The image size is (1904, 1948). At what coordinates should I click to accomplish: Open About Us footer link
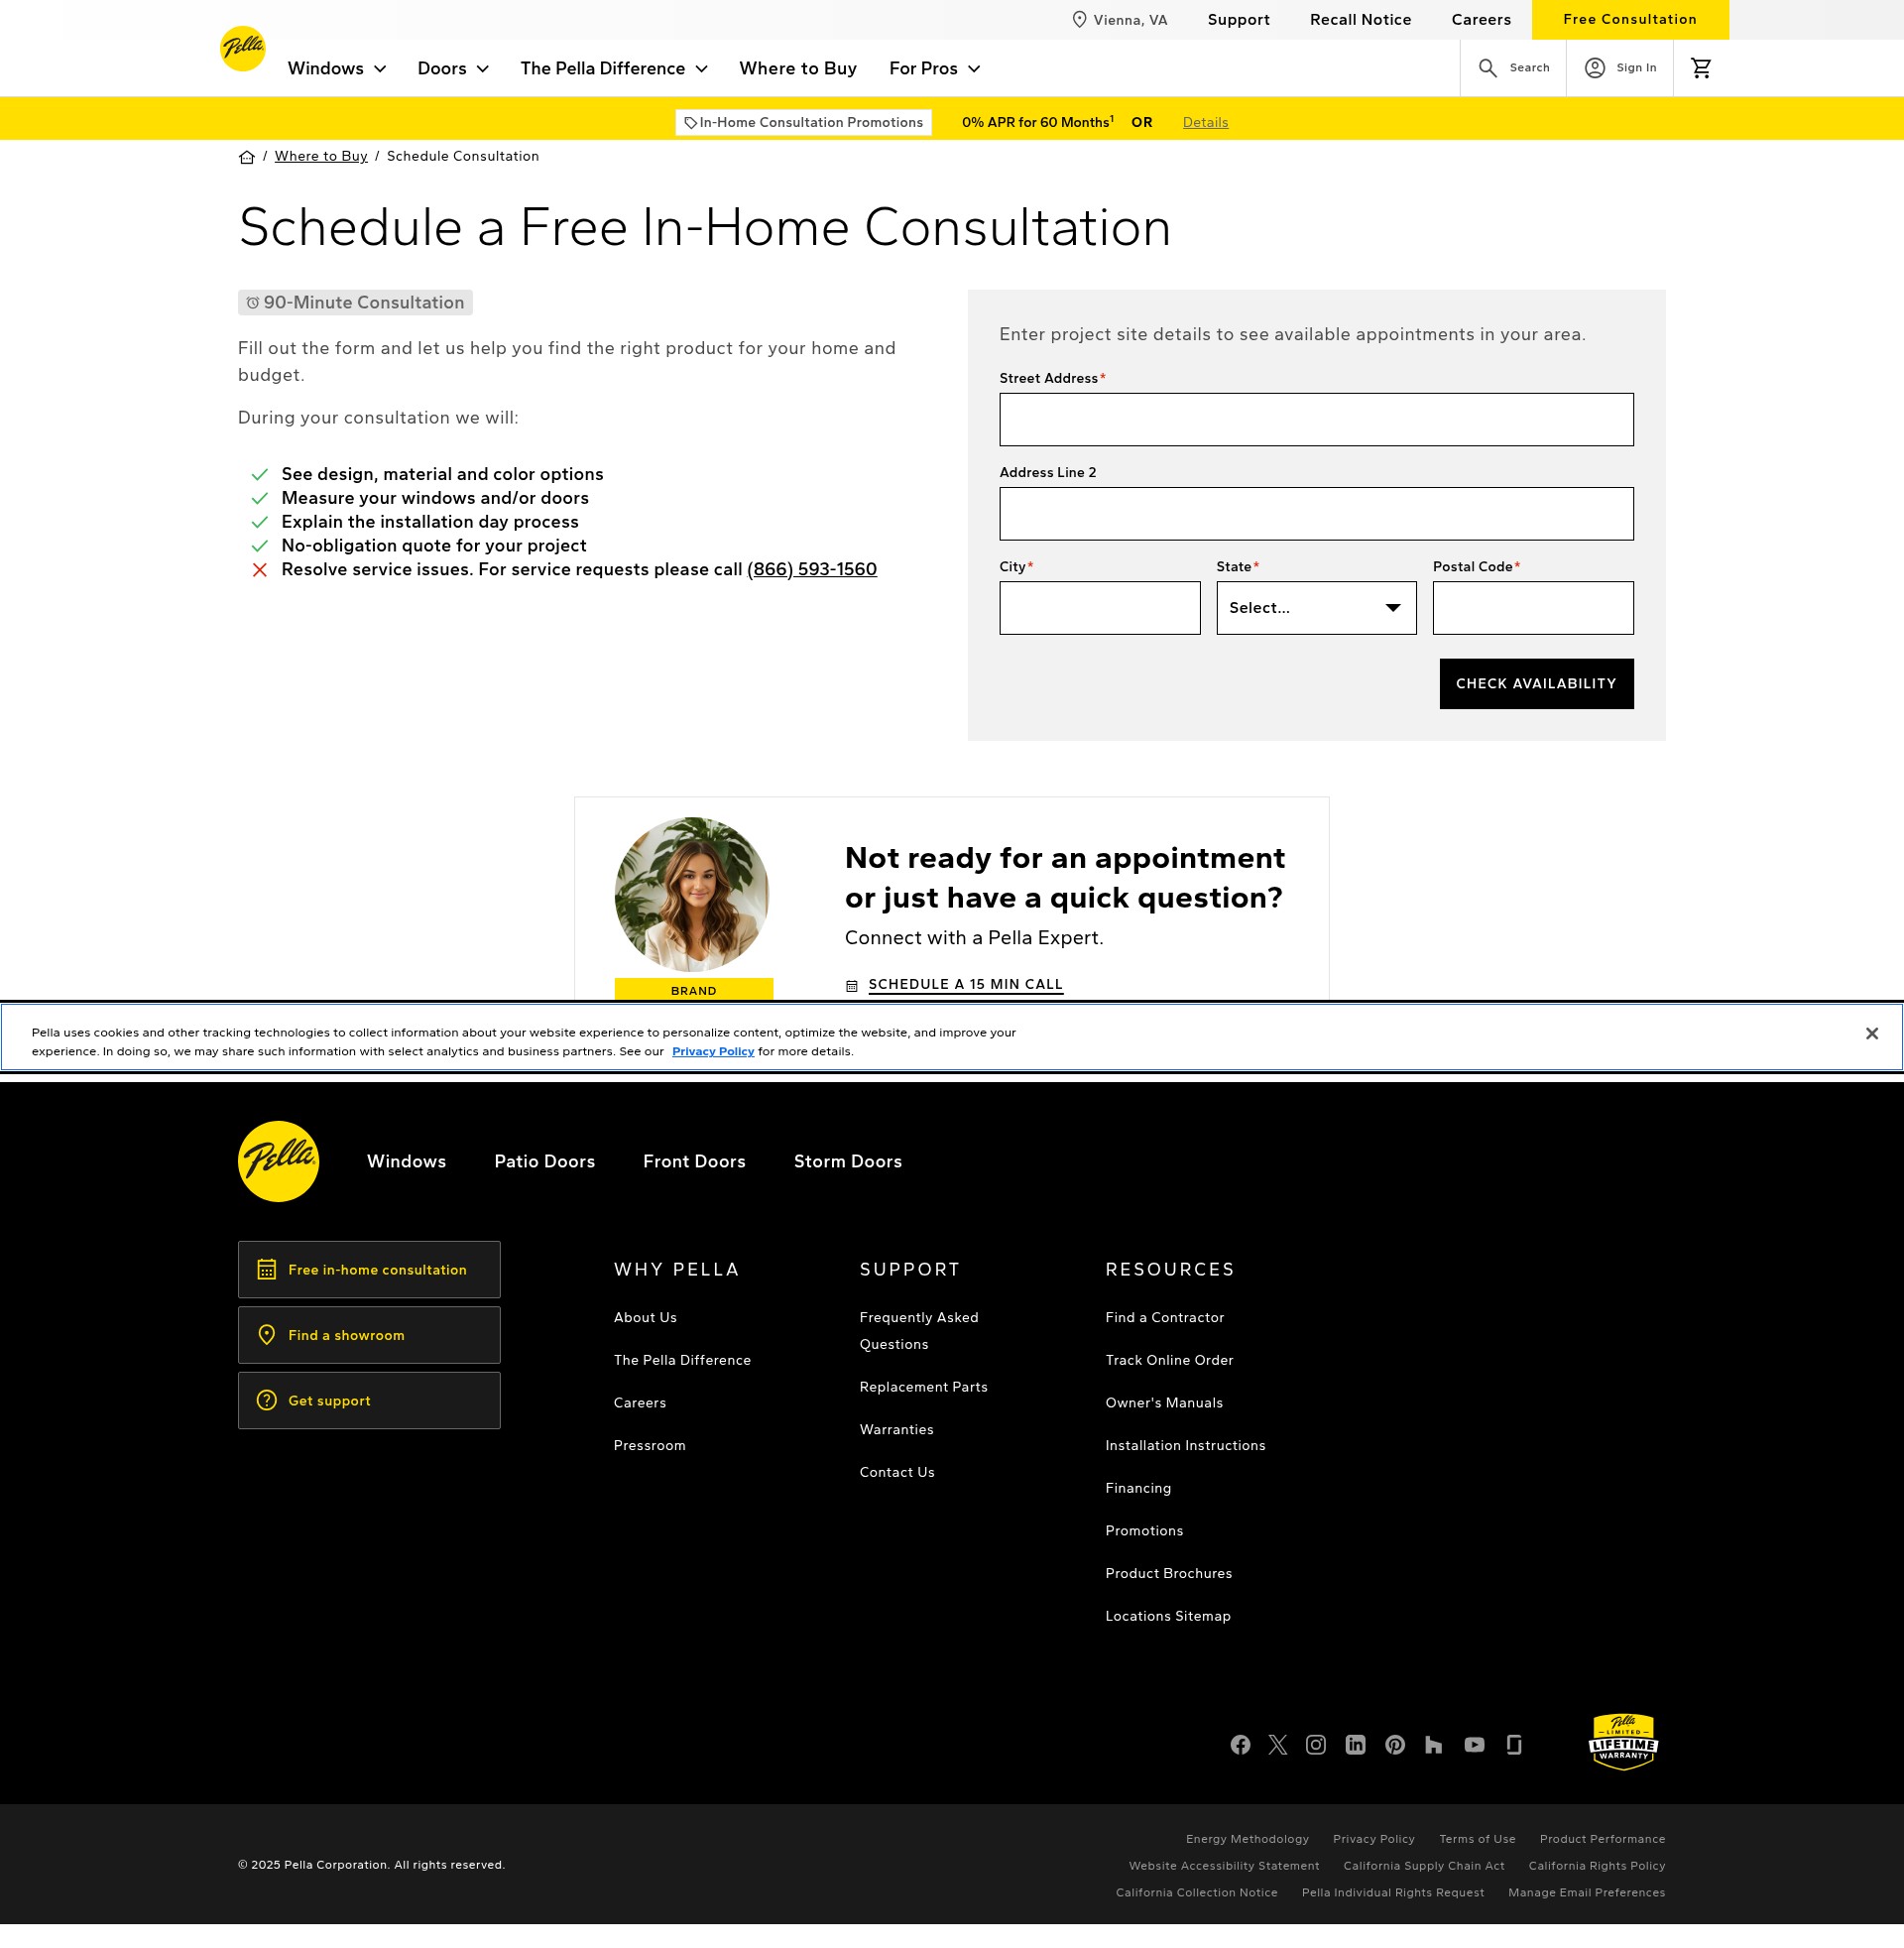click(x=645, y=1318)
